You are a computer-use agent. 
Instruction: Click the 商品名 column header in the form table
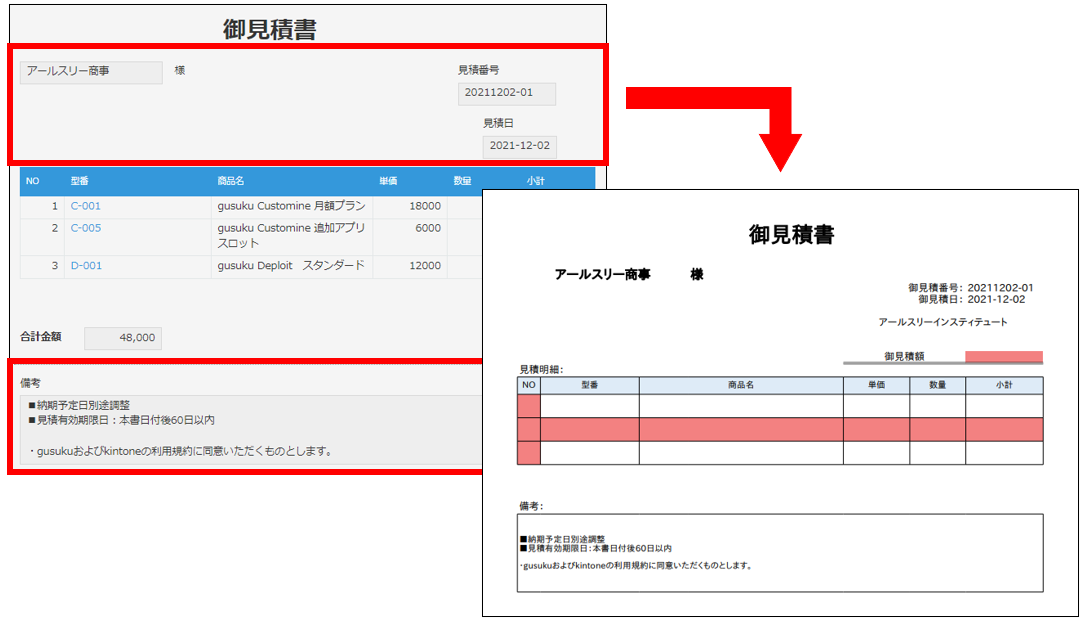[230, 181]
